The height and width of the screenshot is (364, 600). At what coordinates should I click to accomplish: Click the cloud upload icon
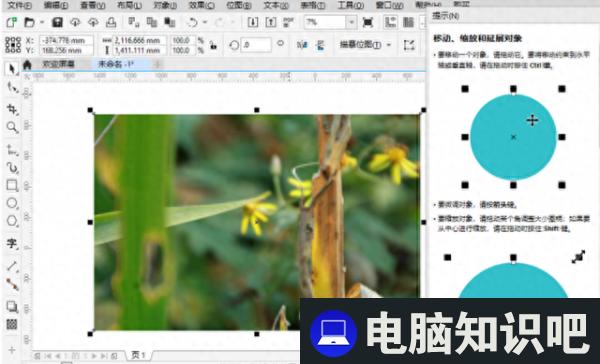[x=93, y=22]
